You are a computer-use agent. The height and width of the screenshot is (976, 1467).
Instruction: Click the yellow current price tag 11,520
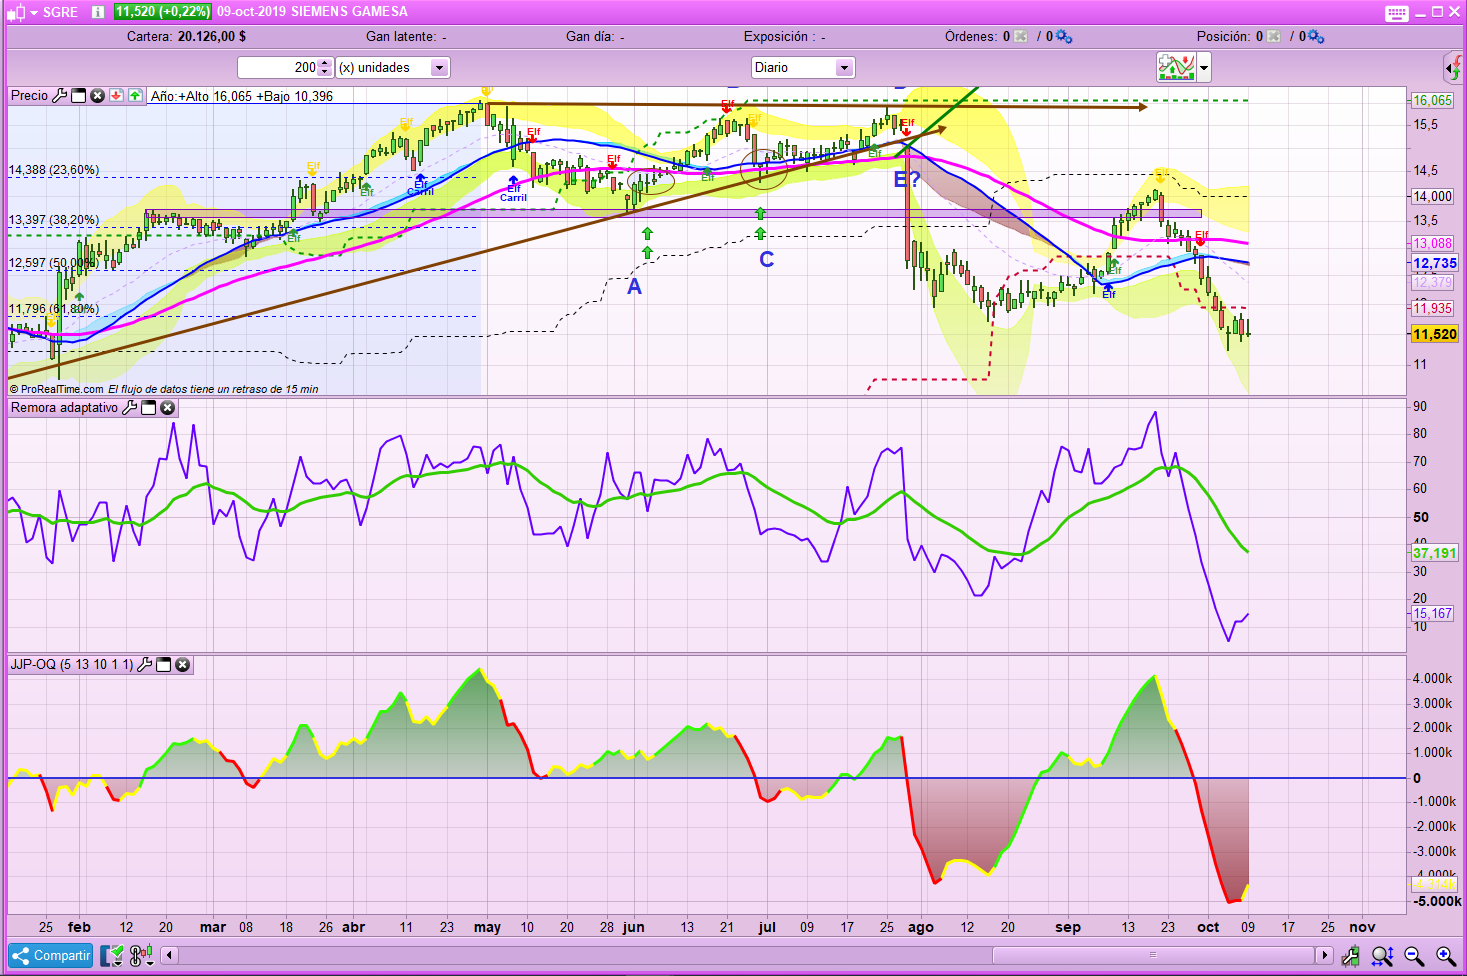pyautogui.click(x=1434, y=334)
